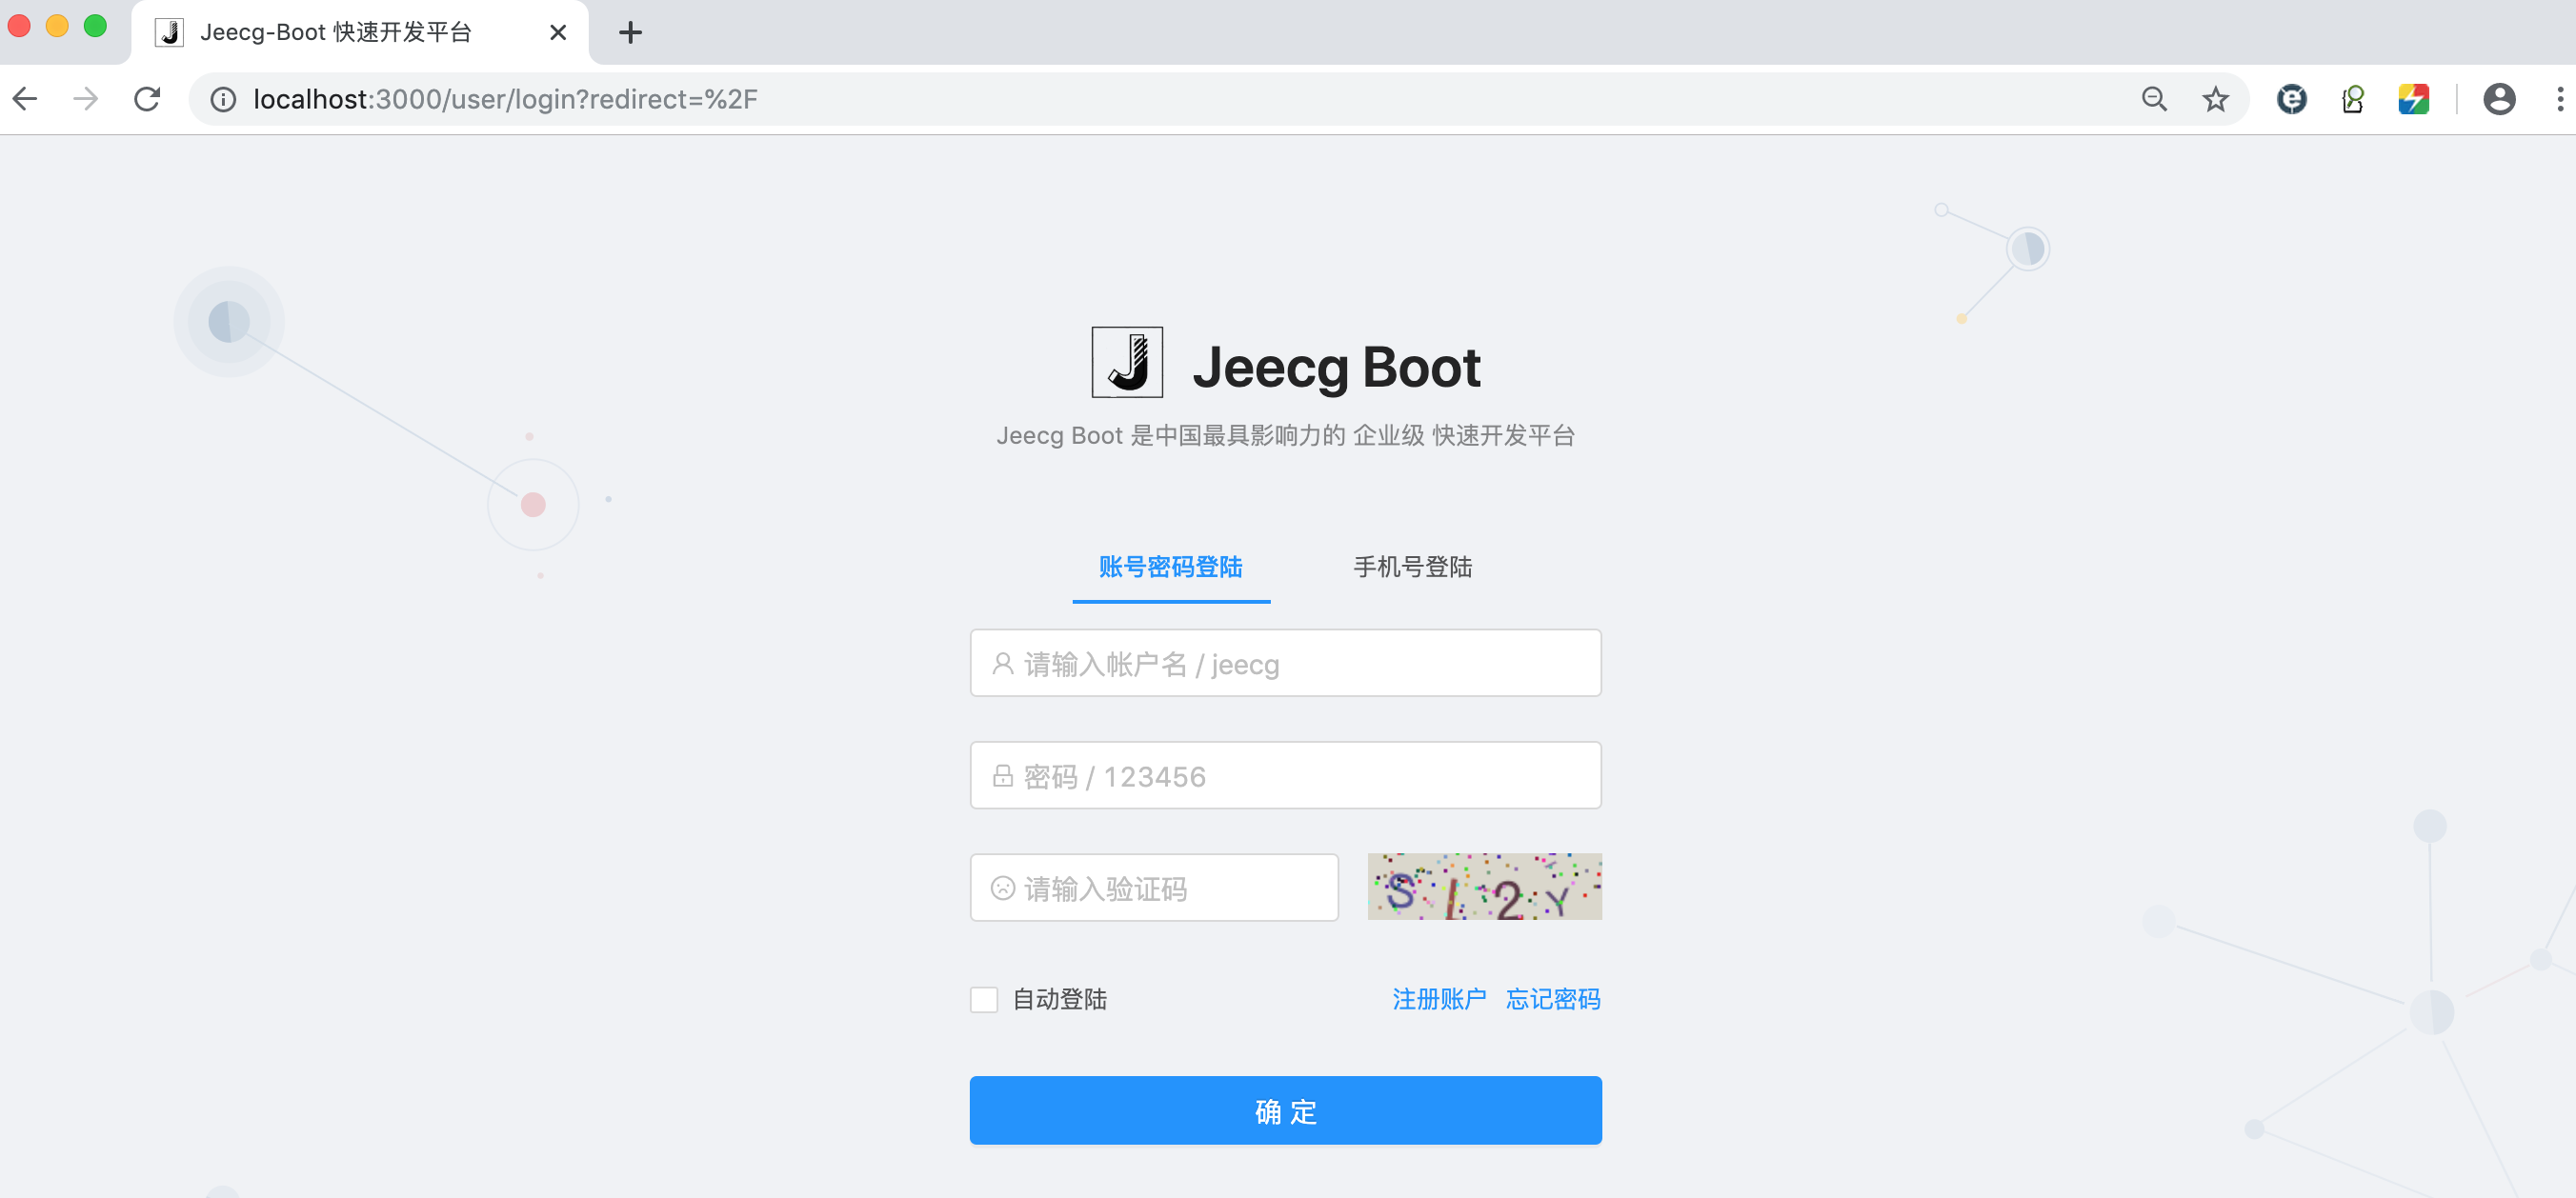
Task: Click the lock icon in the password field
Action: point(1002,775)
